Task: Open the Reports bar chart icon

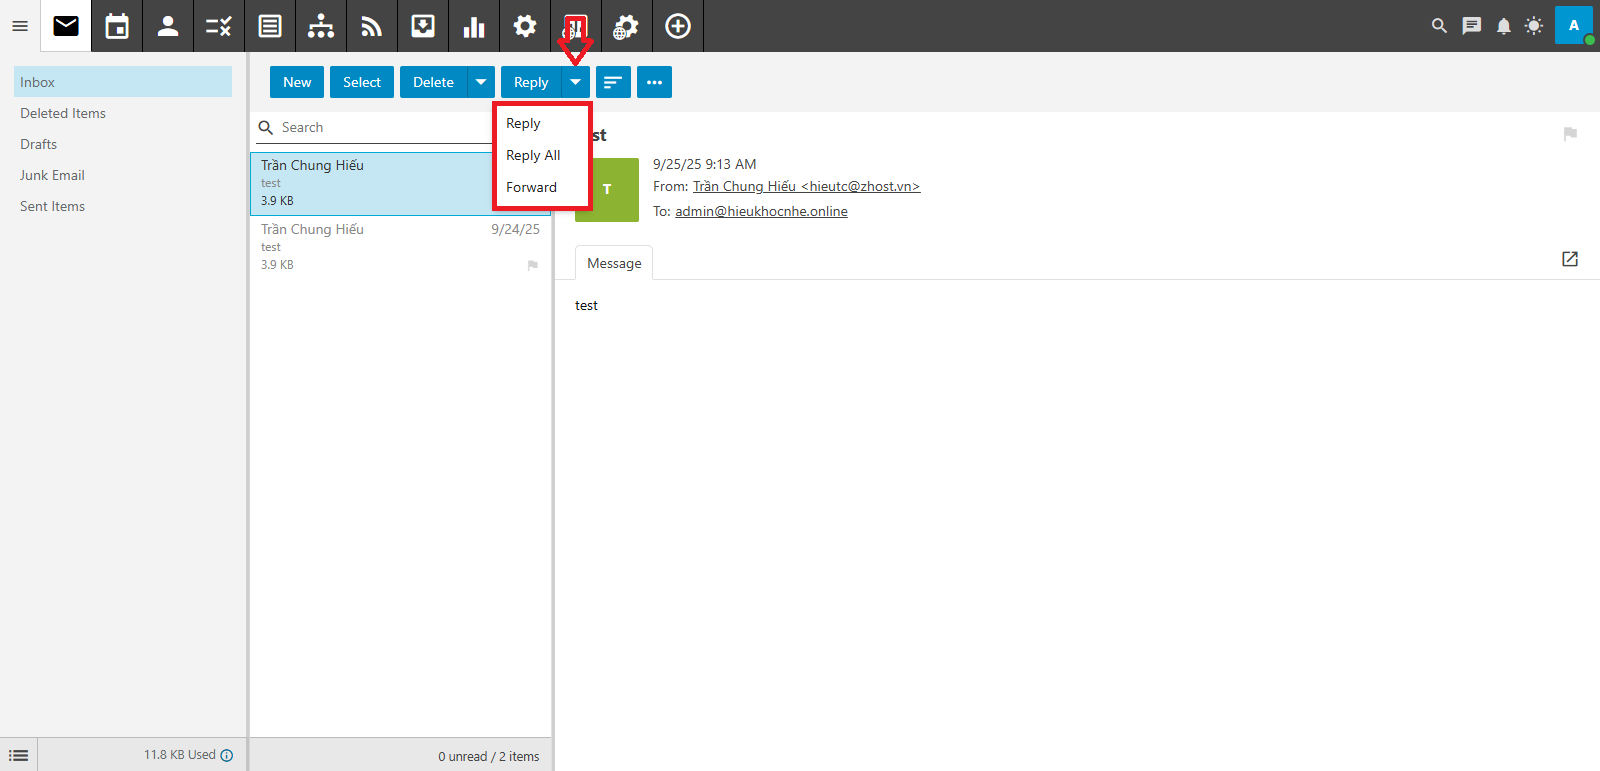Action: 474,26
